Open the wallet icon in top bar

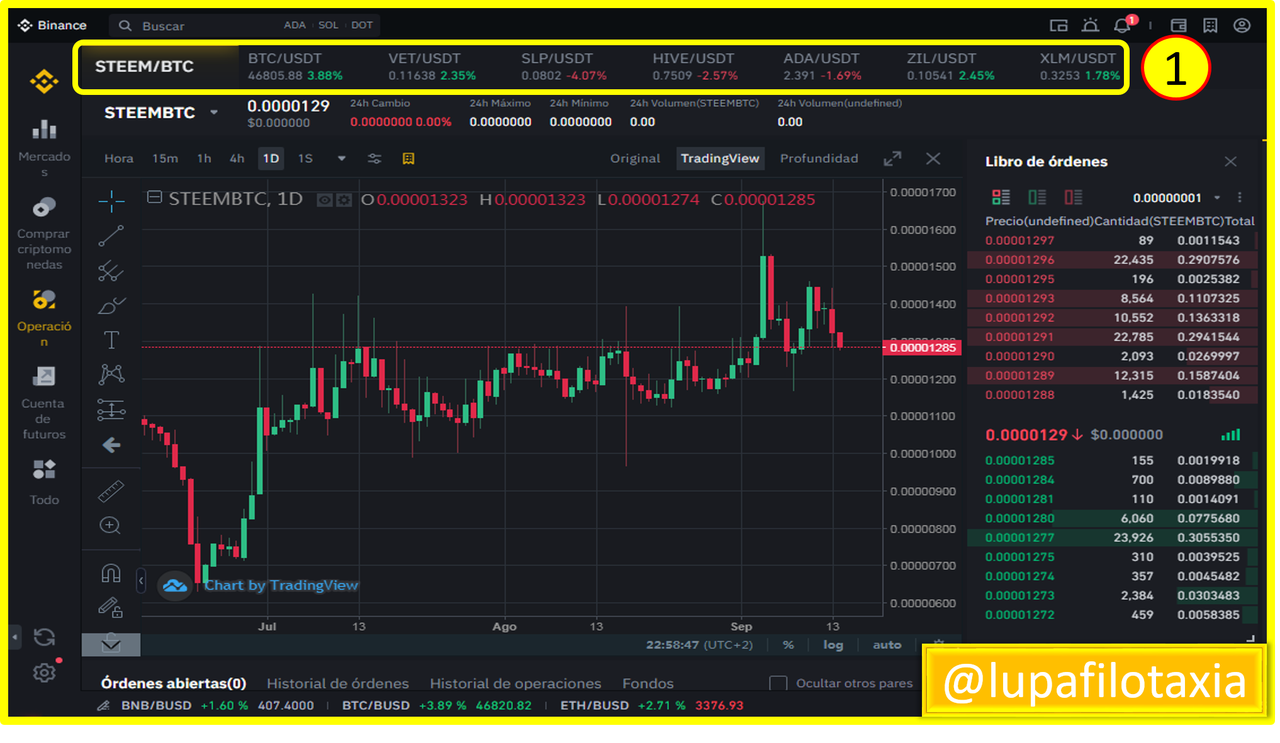1179,26
